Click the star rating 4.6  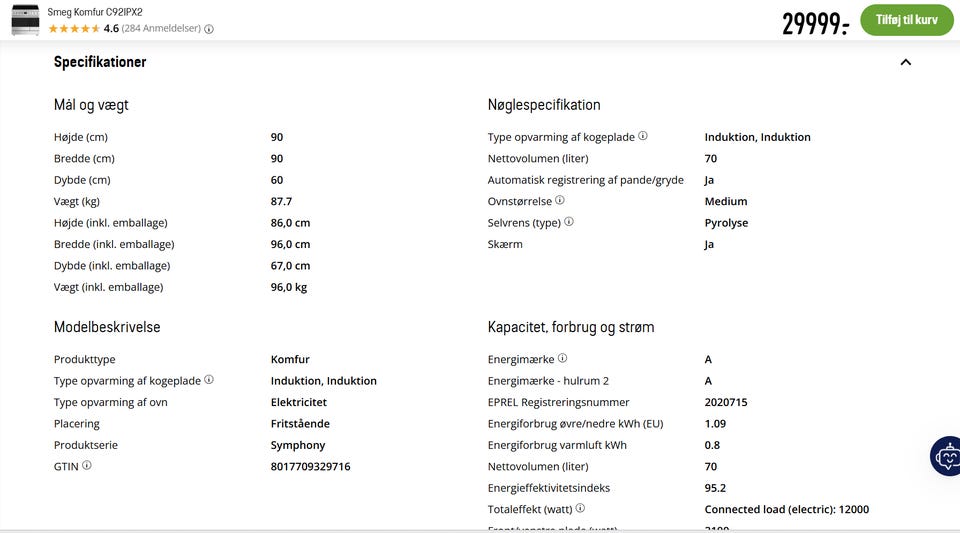[x=84, y=28]
